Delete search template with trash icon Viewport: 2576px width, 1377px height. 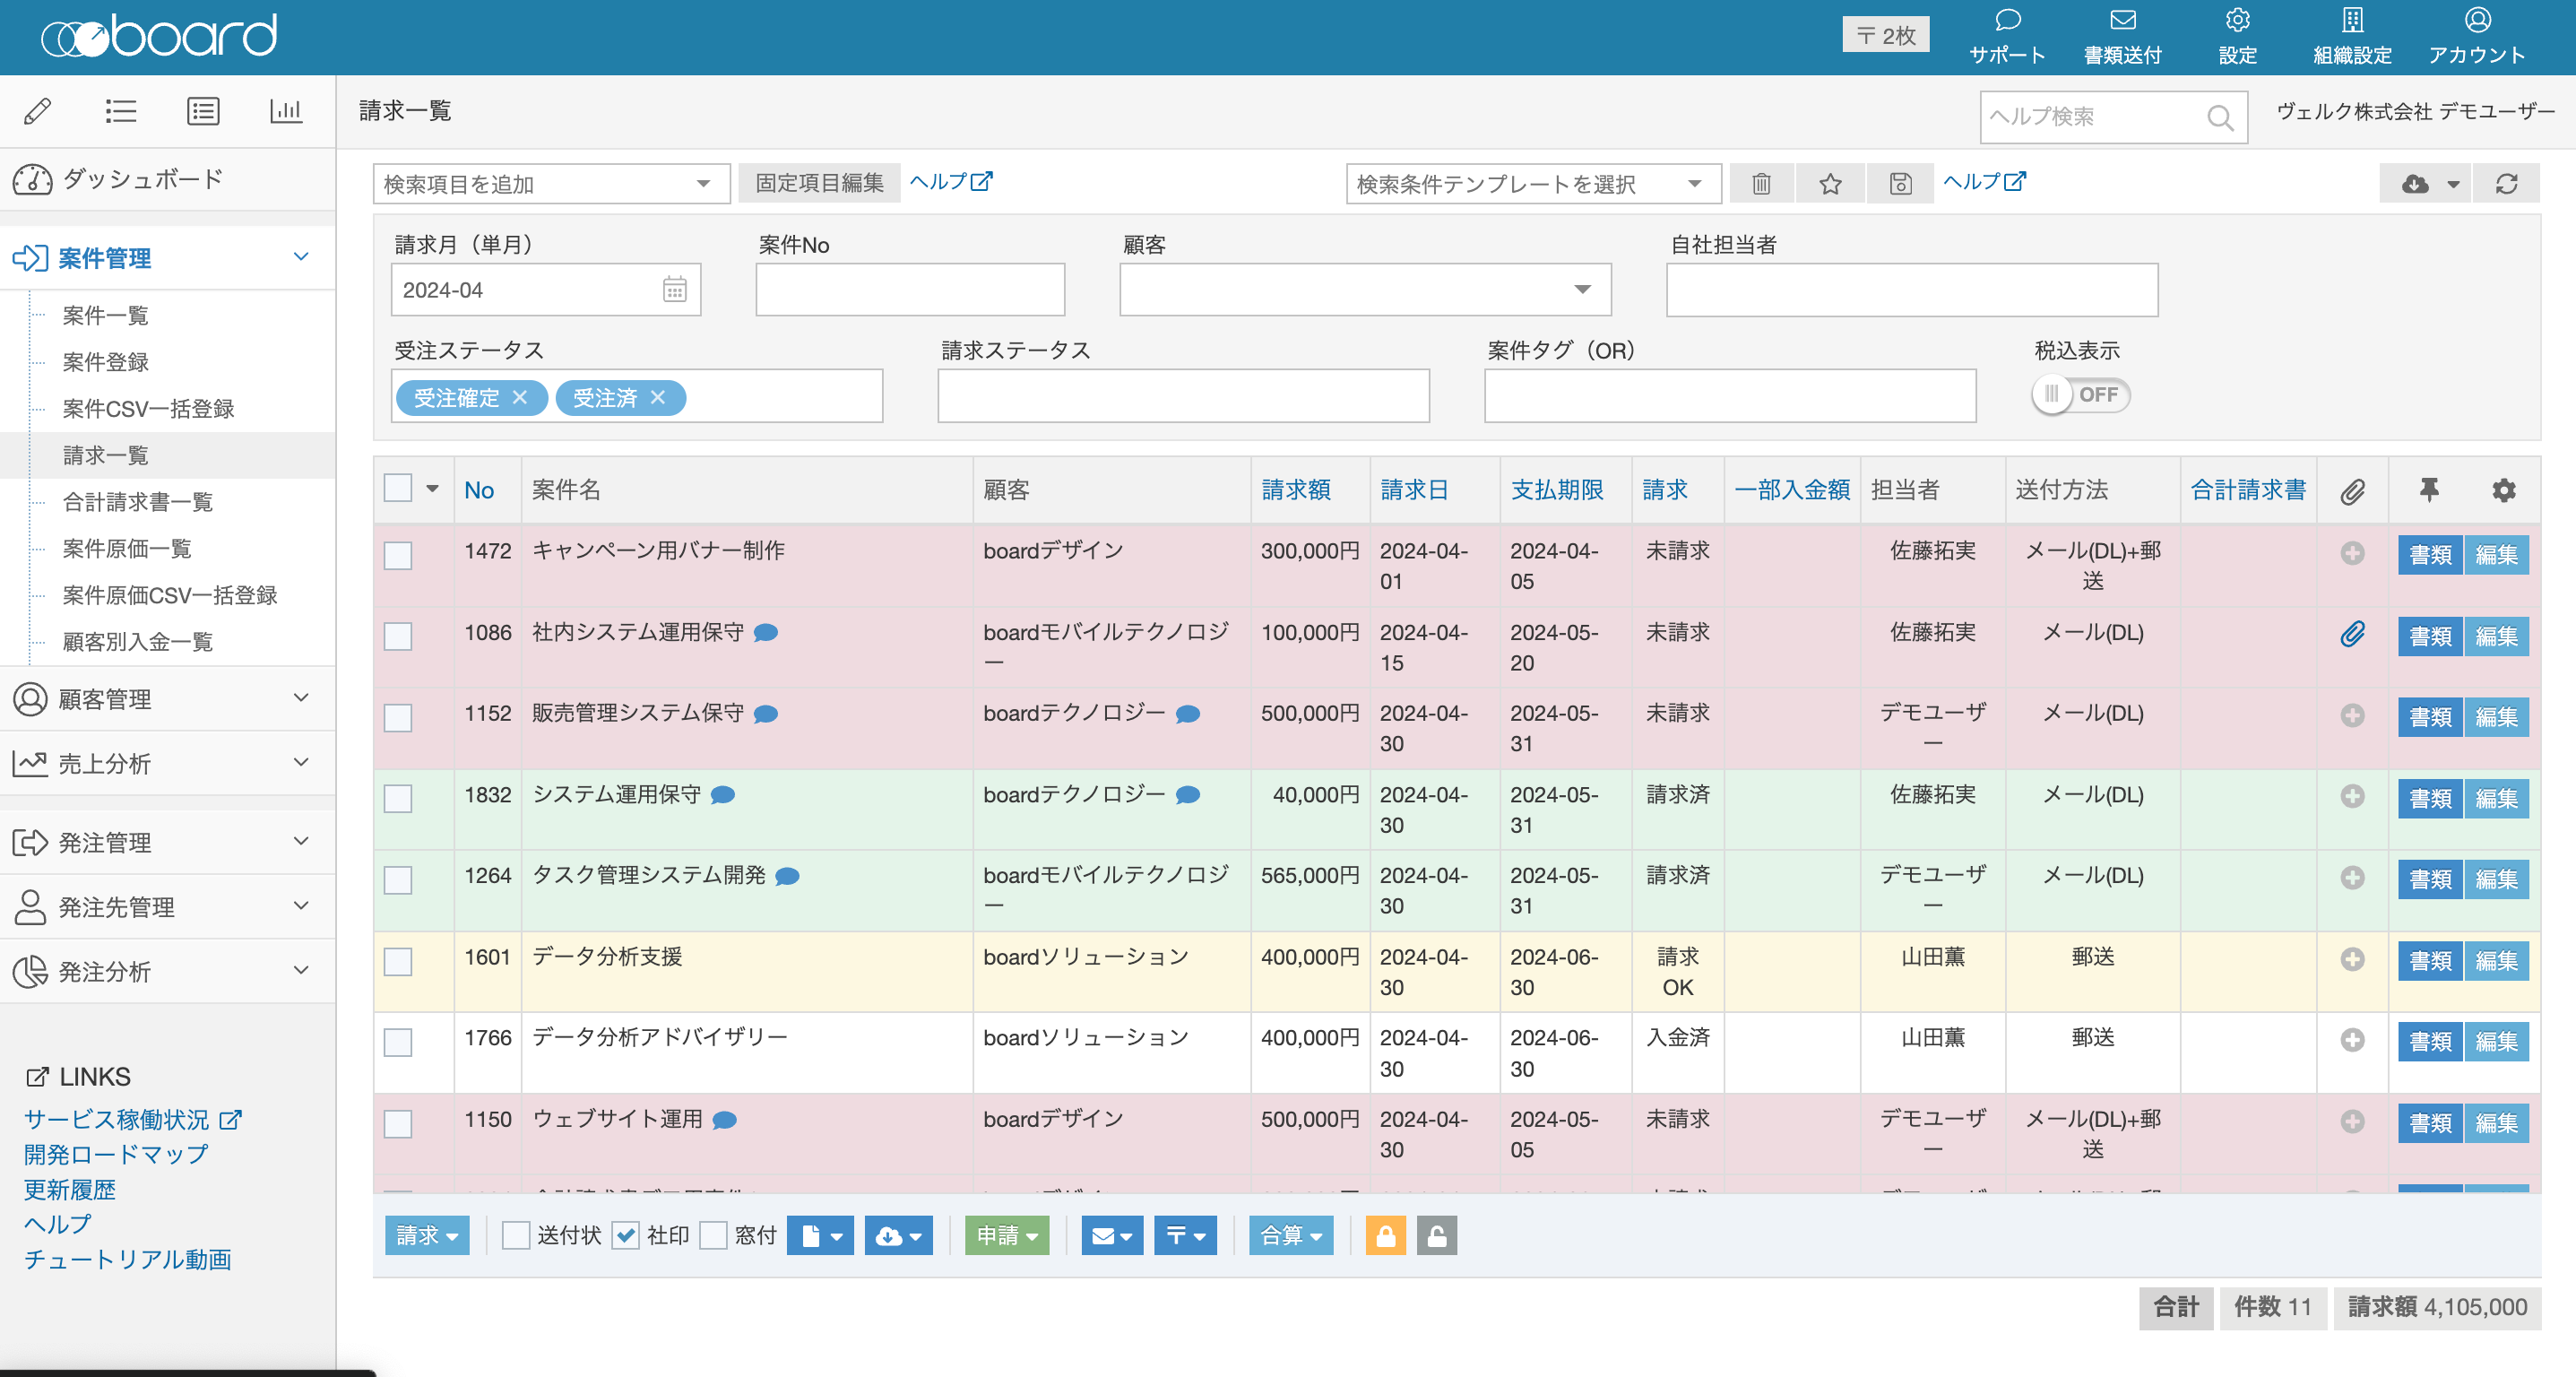1761,184
